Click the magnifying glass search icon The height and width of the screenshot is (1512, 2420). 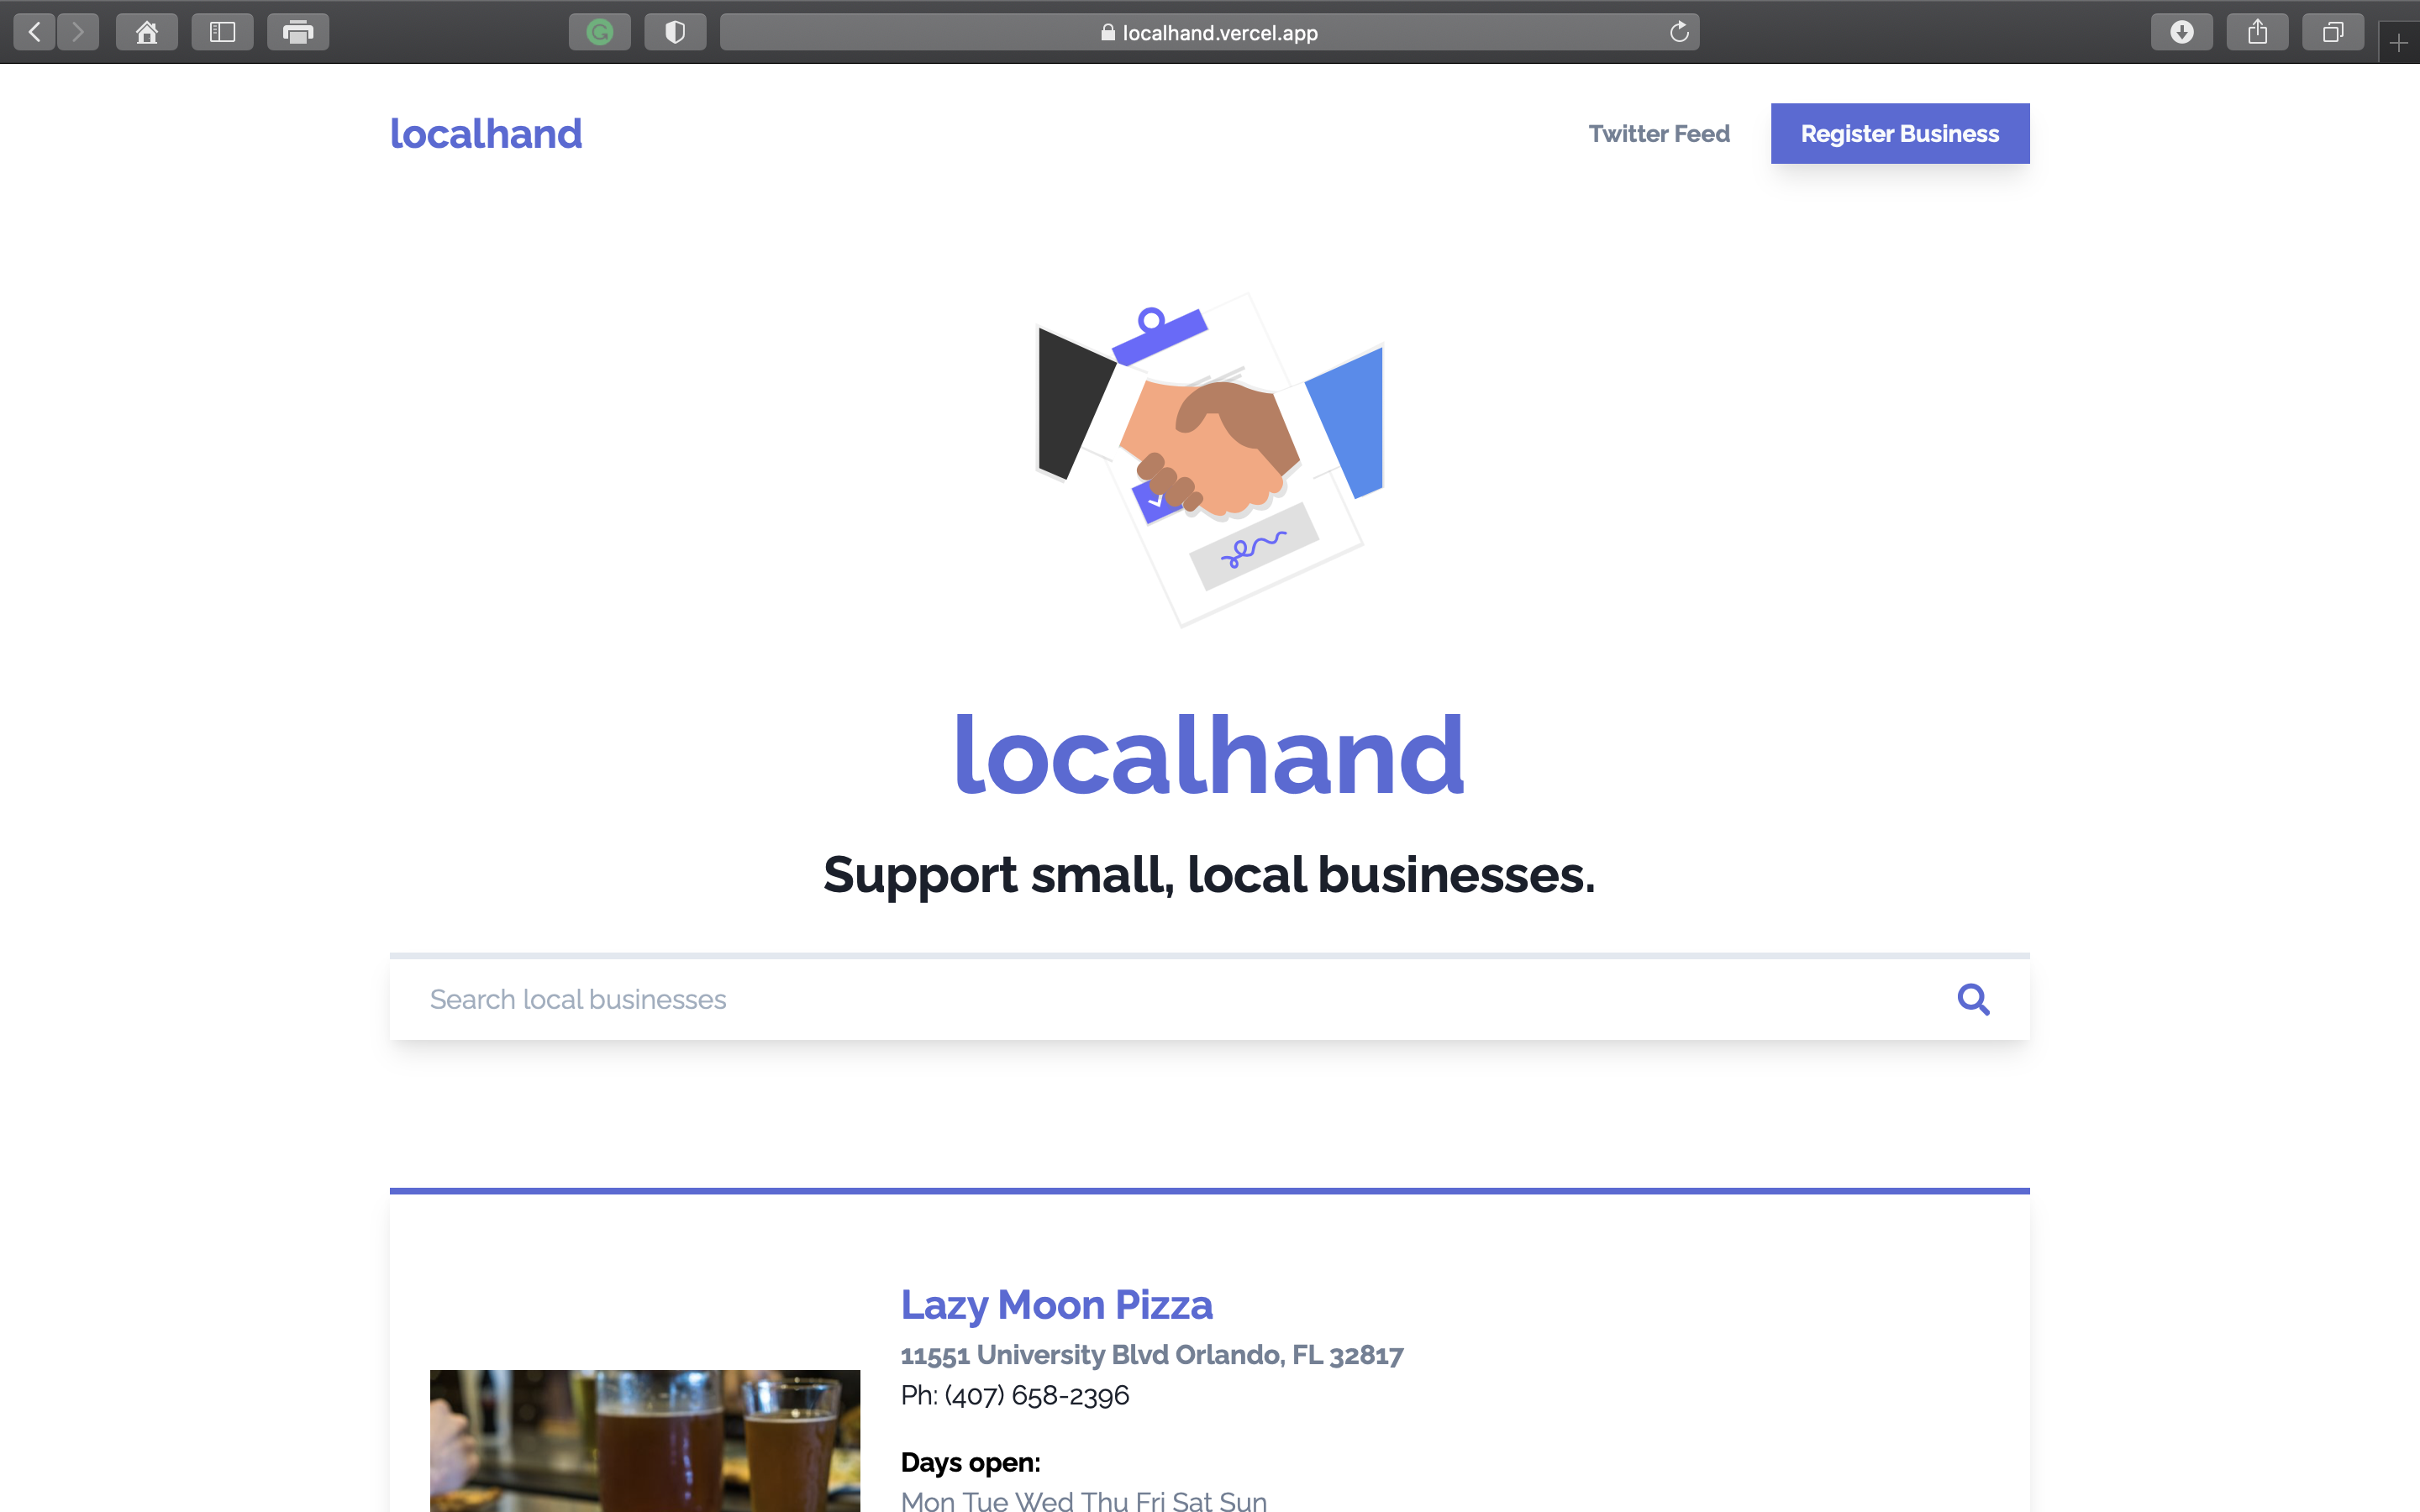(x=1973, y=999)
